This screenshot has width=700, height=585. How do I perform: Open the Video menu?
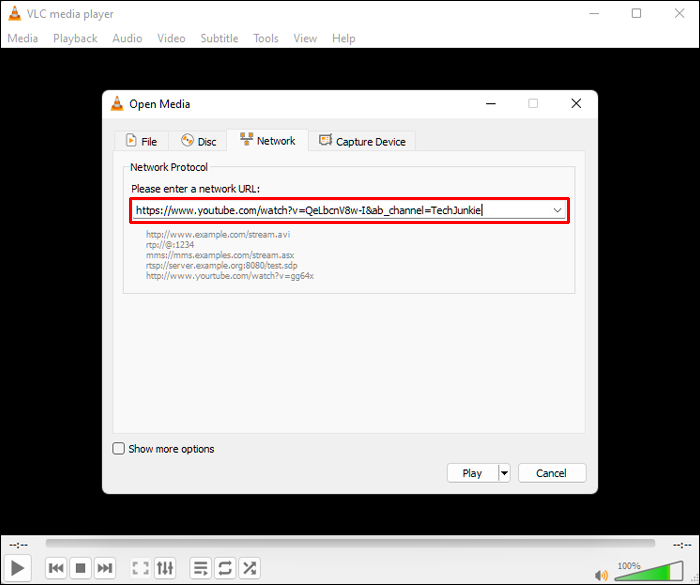pos(171,38)
